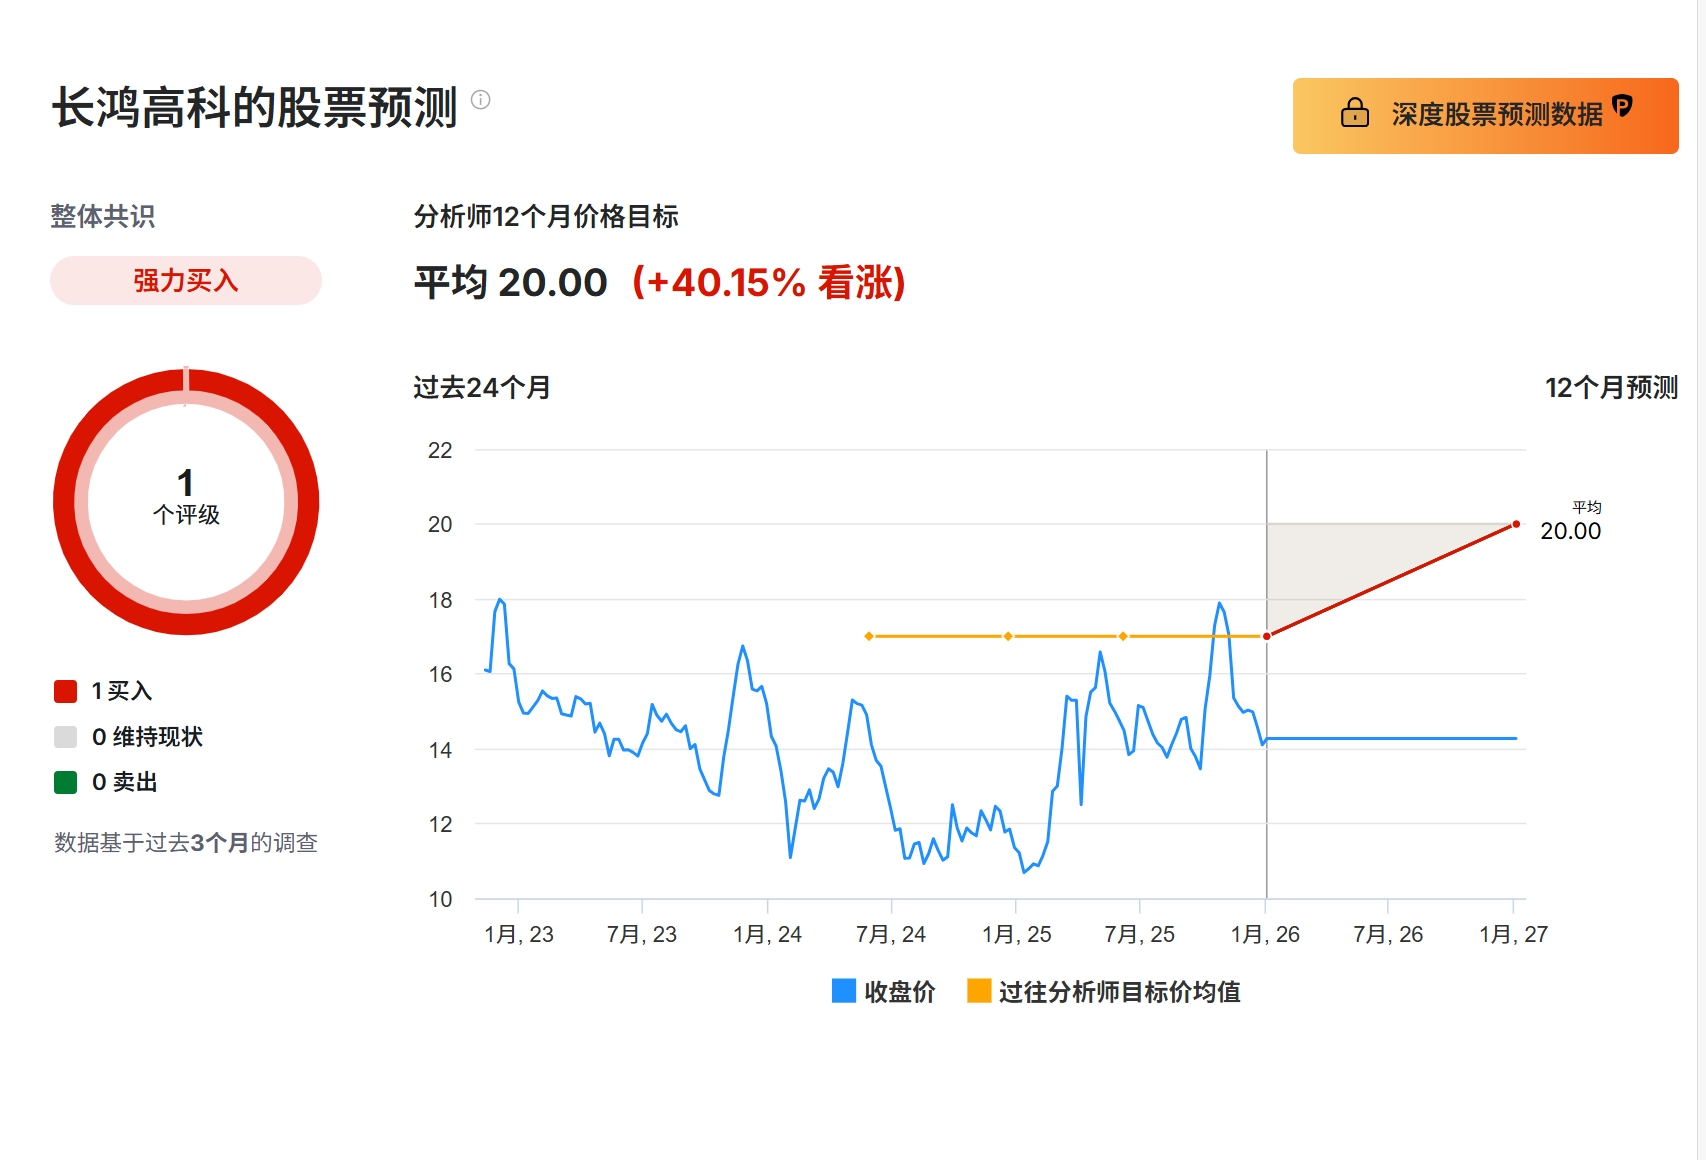Click the '分析师12个月价格目标' heading

pyautogui.click(x=546, y=216)
